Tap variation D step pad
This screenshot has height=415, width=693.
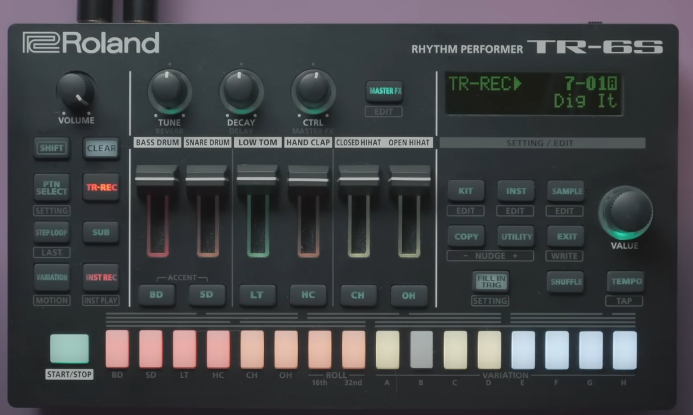(489, 350)
